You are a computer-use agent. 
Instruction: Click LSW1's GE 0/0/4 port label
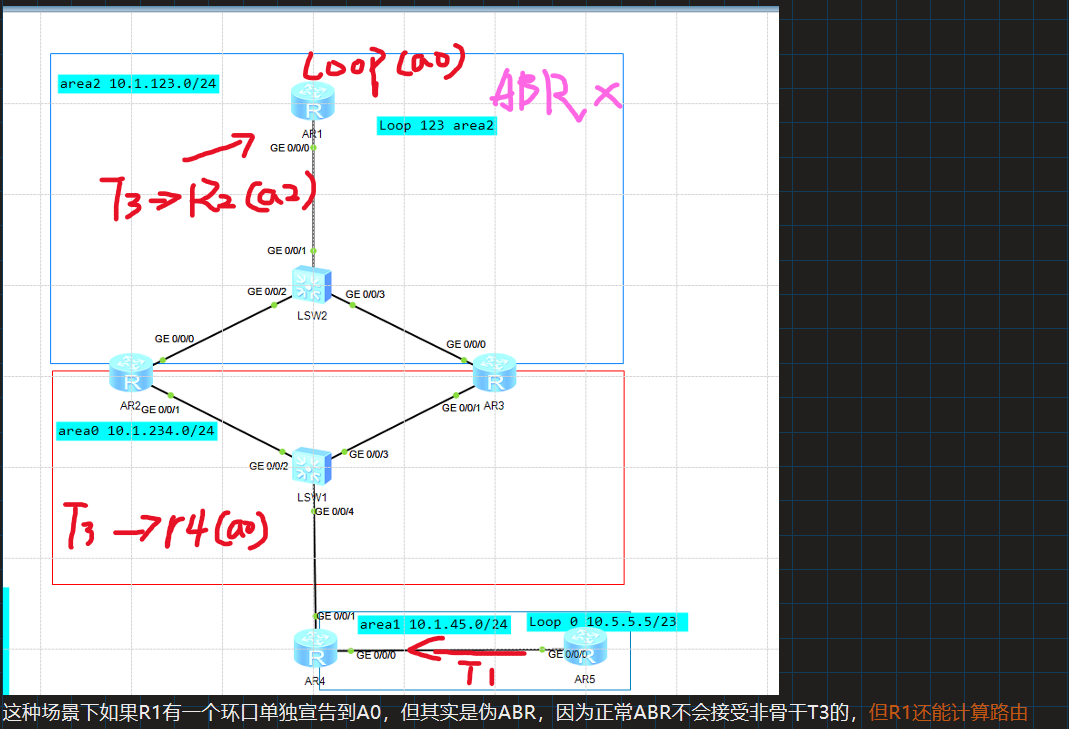tap(334, 511)
